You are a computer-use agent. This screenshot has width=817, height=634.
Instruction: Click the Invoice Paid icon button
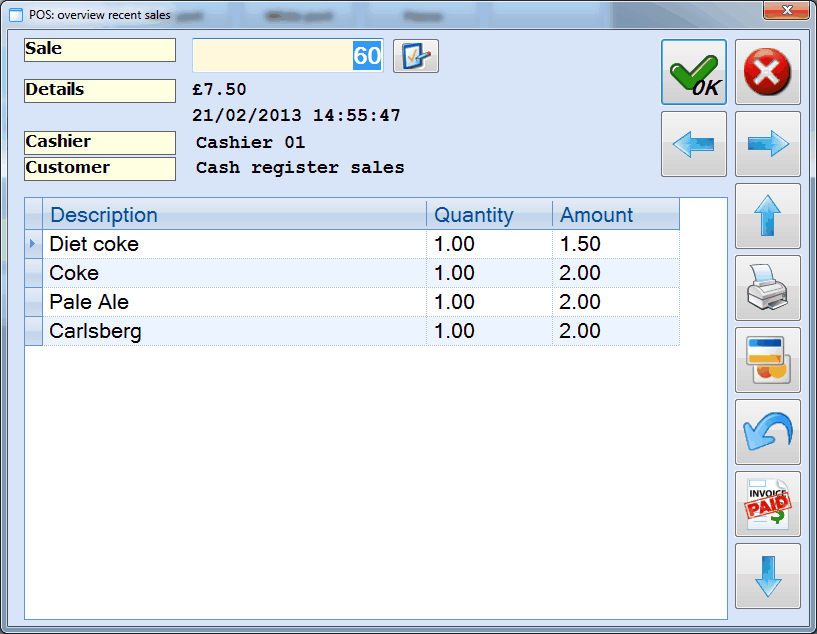pos(767,504)
